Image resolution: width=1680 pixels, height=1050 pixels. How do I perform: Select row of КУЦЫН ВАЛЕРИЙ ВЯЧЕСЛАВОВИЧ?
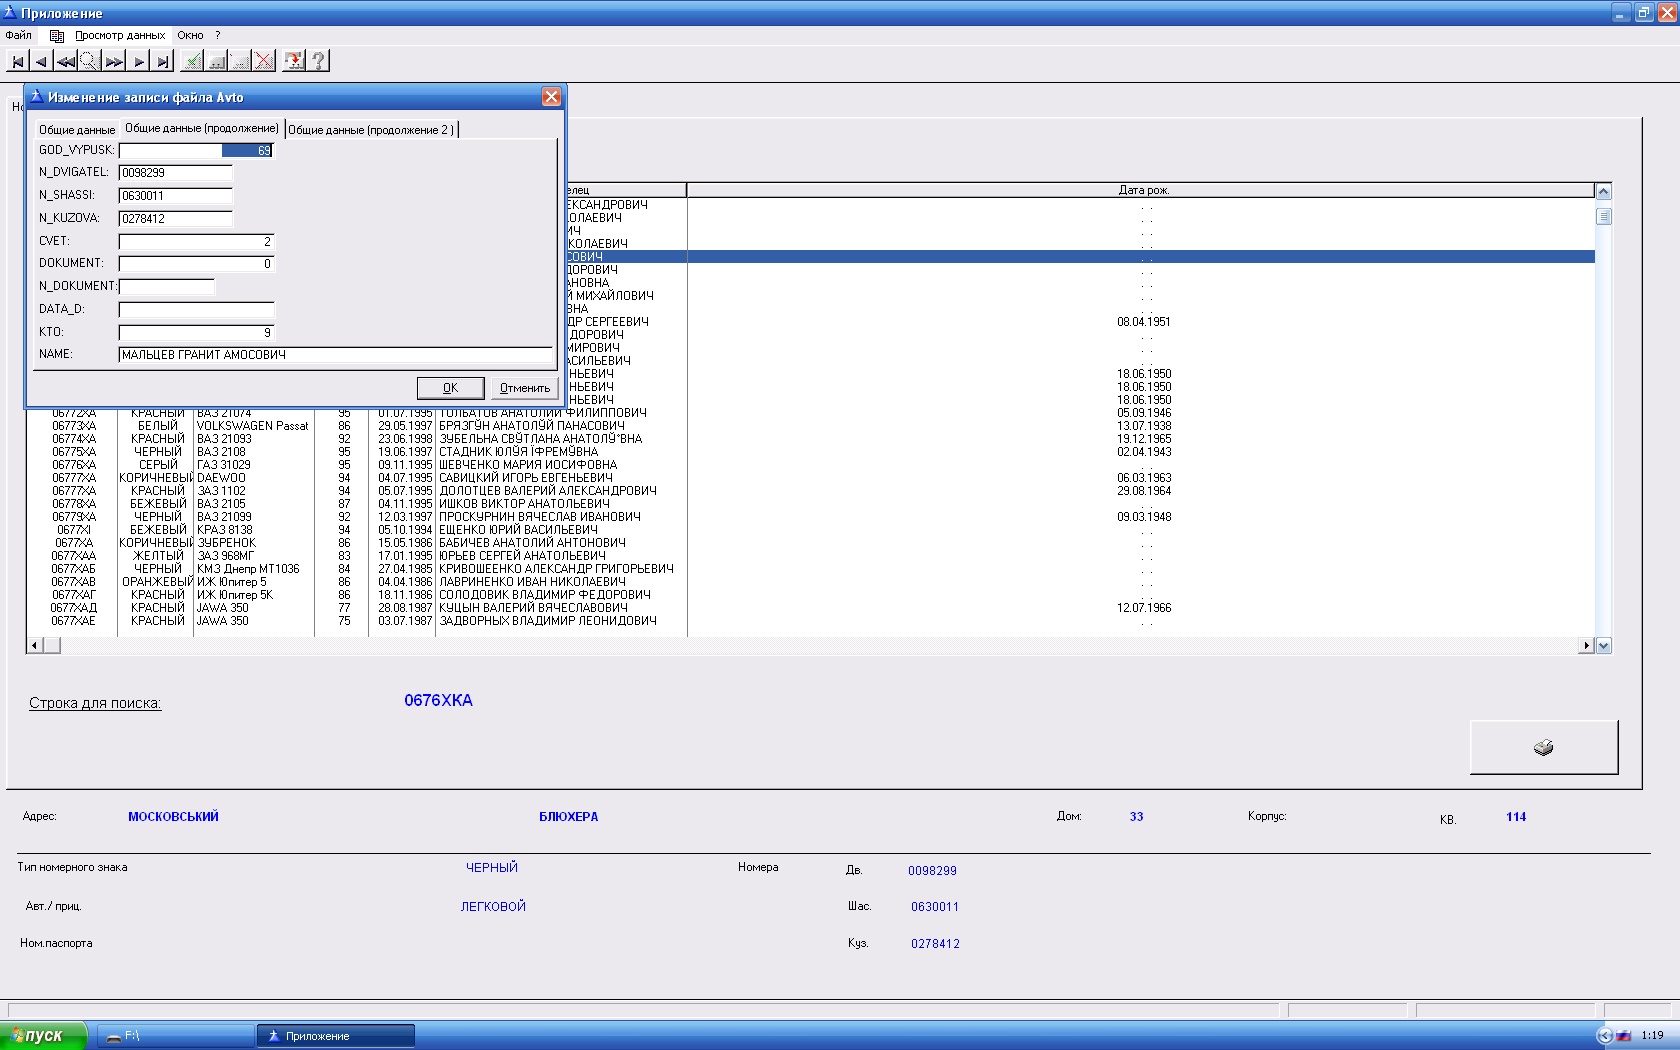pos(810,608)
